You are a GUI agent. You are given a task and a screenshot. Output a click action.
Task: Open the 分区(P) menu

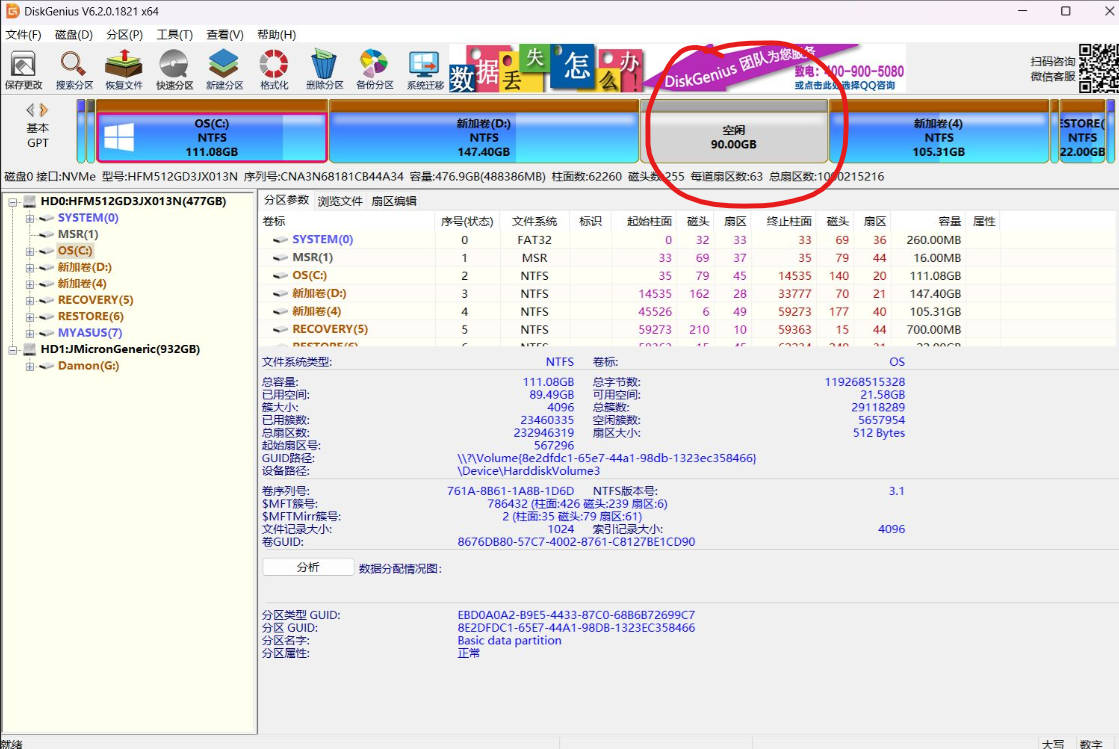tap(124, 34)
